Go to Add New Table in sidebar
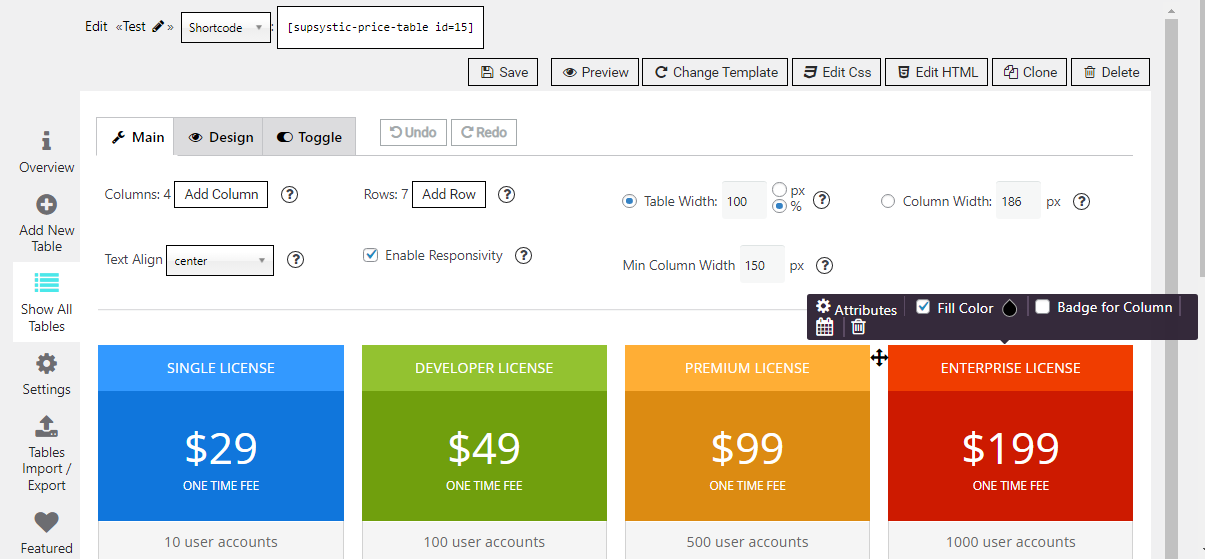The height and width of the screenshot is (559, 1205). tap(46, 223)
